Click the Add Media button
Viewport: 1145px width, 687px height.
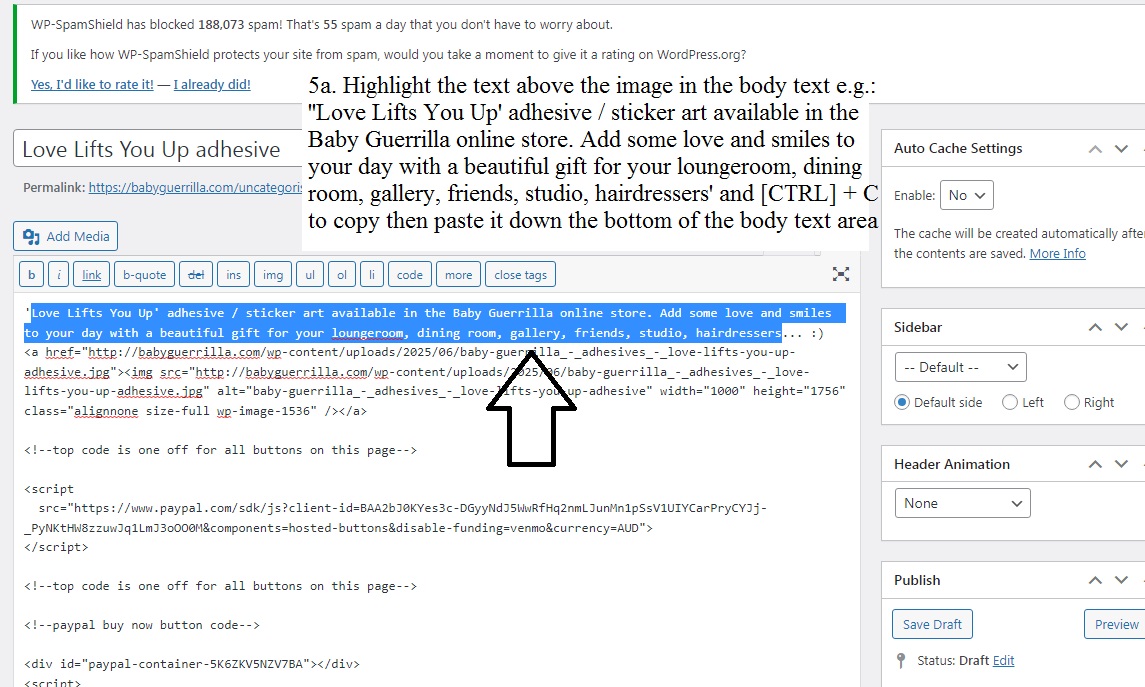(65, 236)
